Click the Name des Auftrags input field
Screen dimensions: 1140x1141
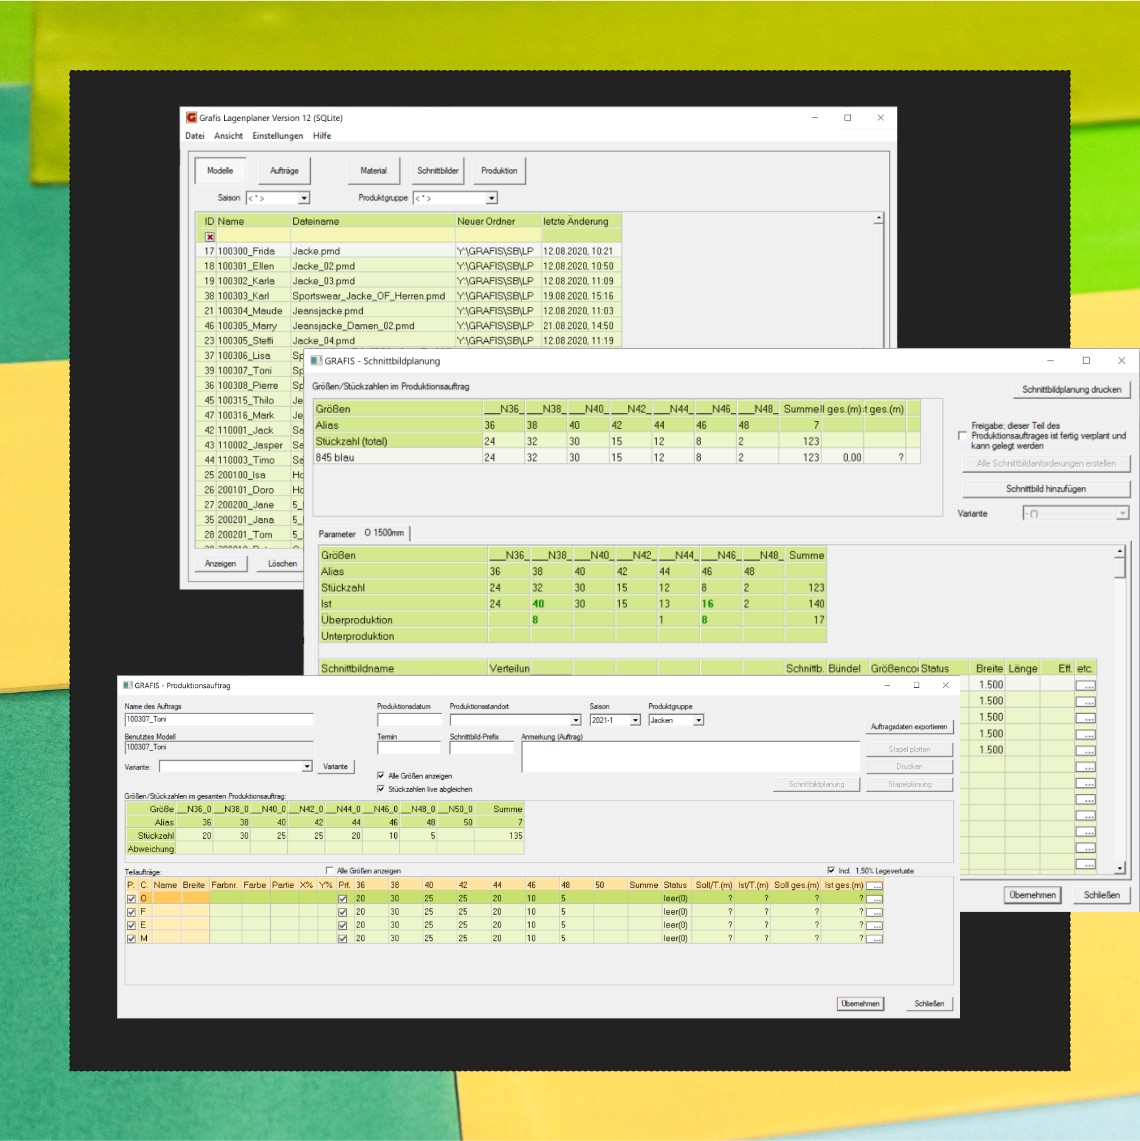[x=218, y=719]
